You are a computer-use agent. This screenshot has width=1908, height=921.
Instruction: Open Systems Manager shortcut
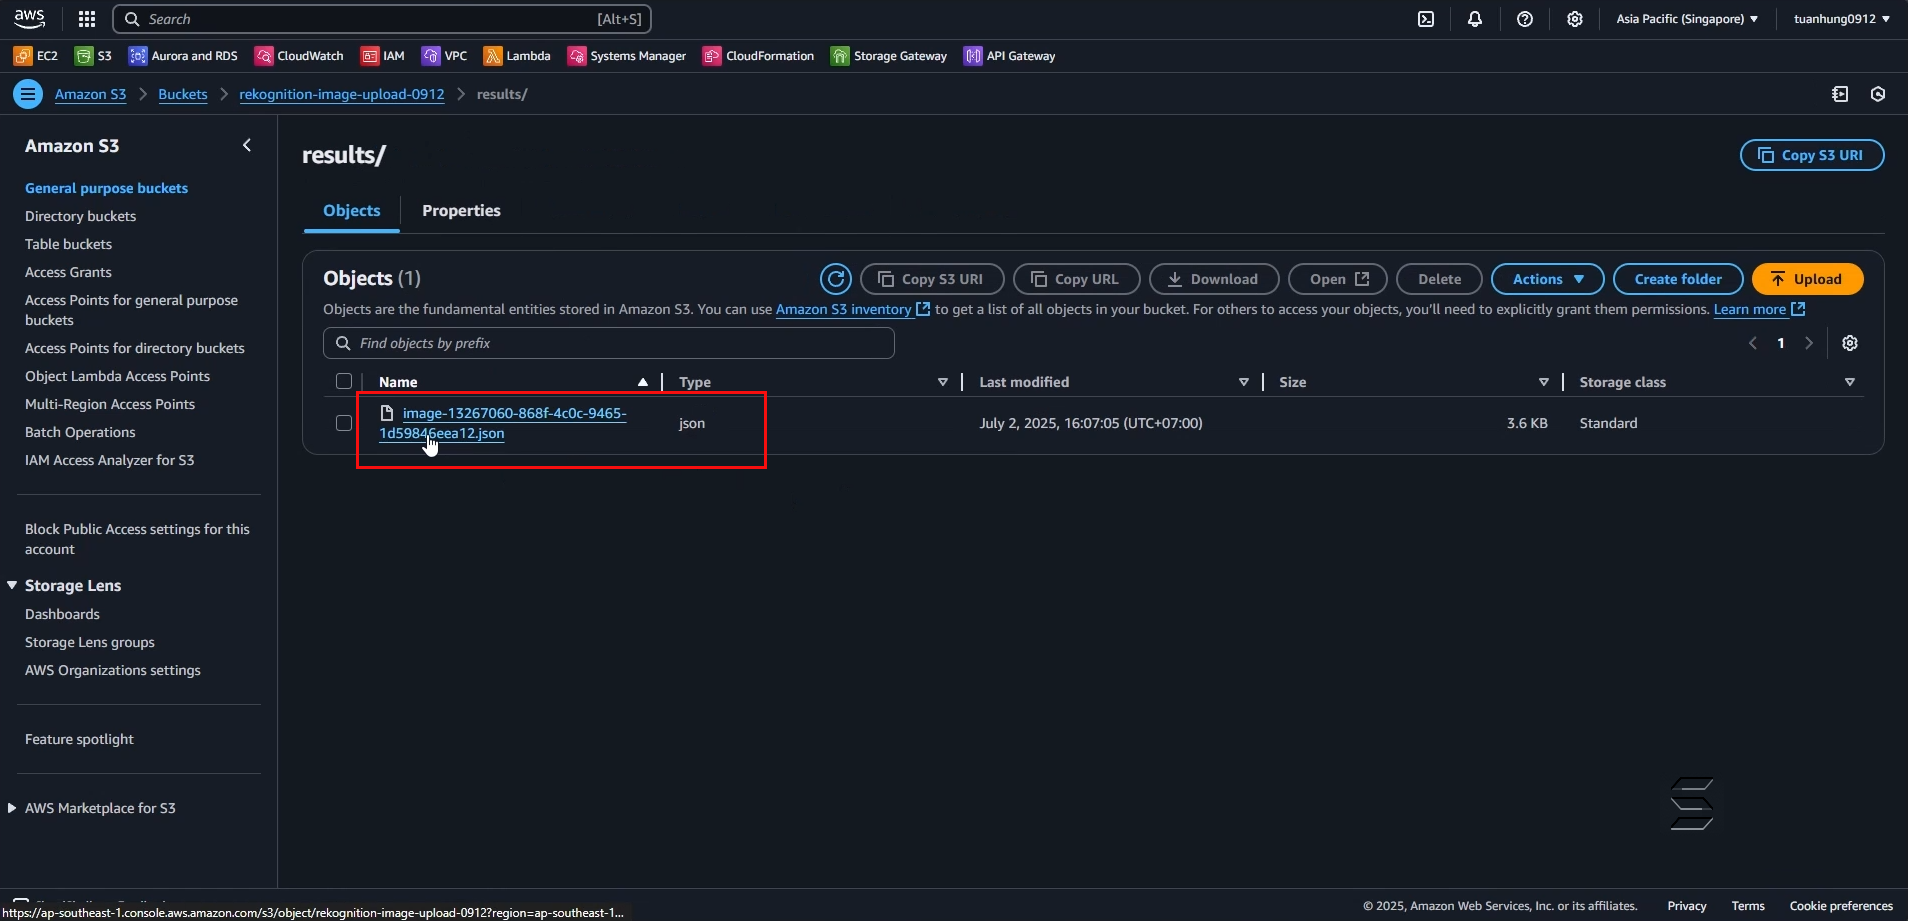click(x=627, y=56)
